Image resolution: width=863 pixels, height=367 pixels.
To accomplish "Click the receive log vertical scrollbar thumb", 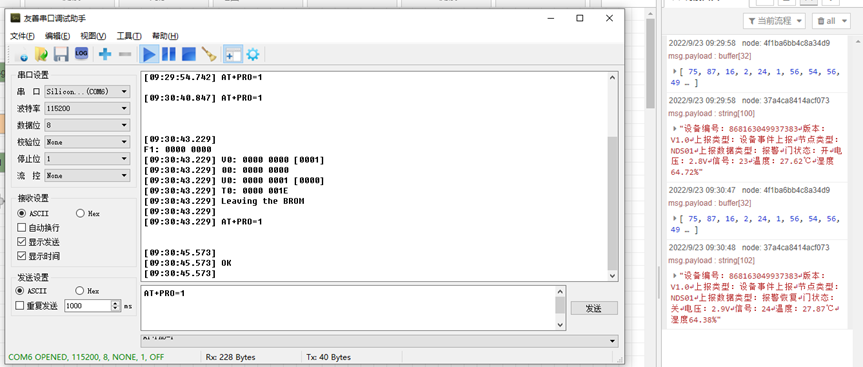I will coord(613,203).
